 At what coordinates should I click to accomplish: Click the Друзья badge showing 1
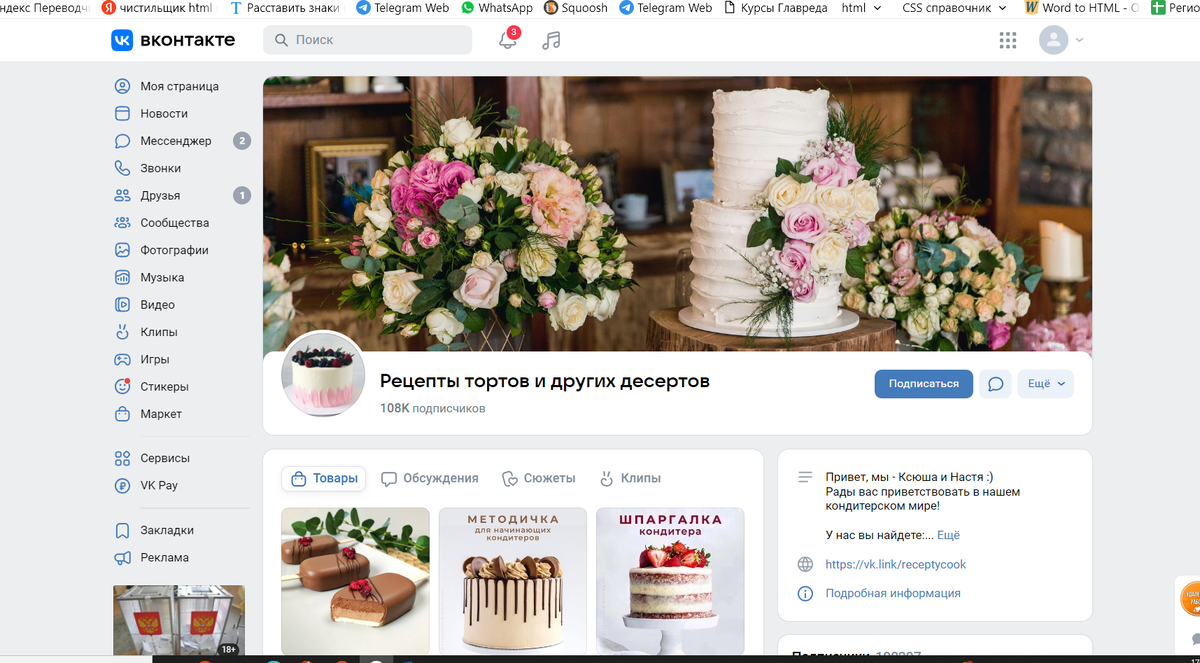(x=242, y=195)
